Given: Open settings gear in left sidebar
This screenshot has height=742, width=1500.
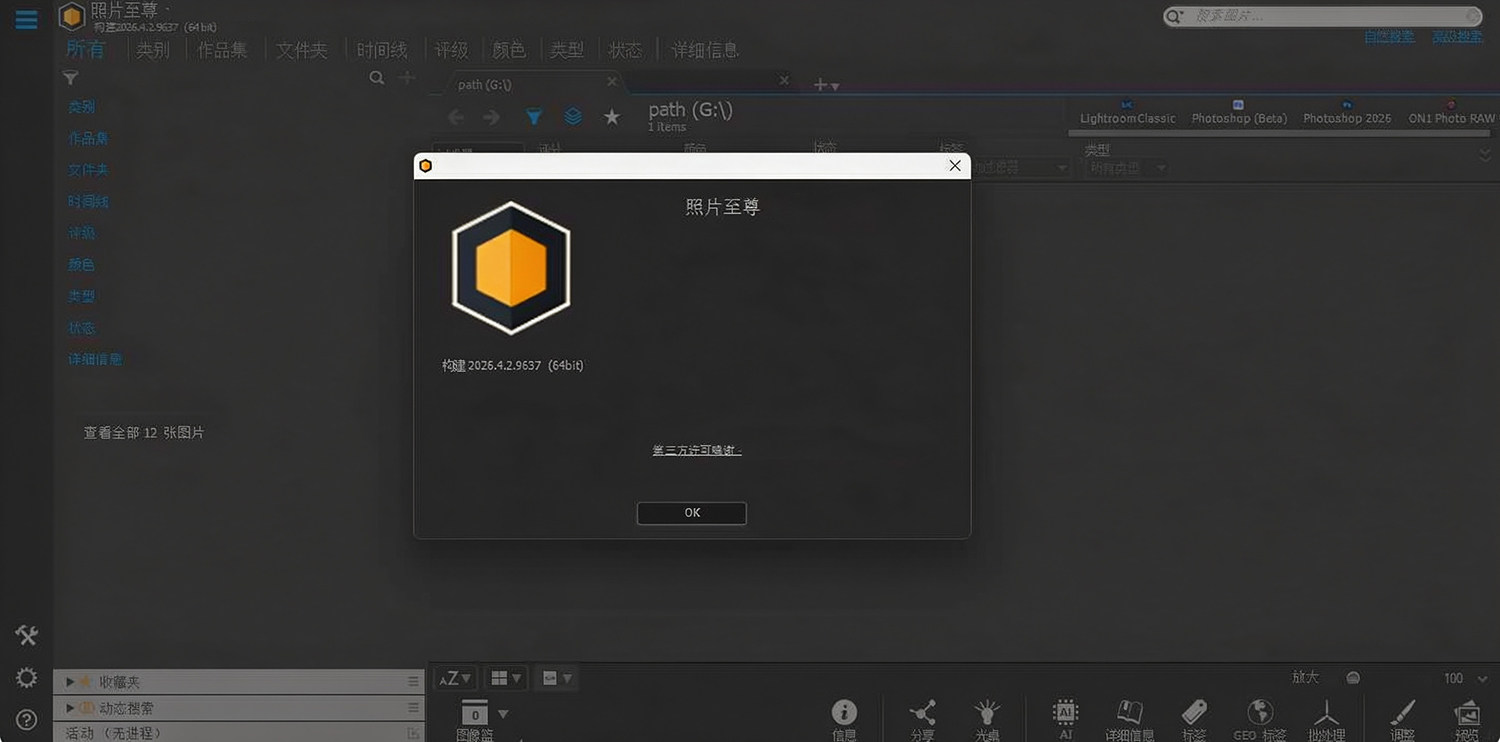Looking at the screenshot, I should [27, 678].
